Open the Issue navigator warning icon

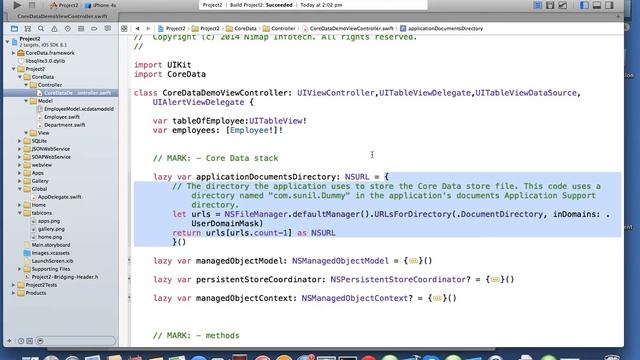point(54,29)
